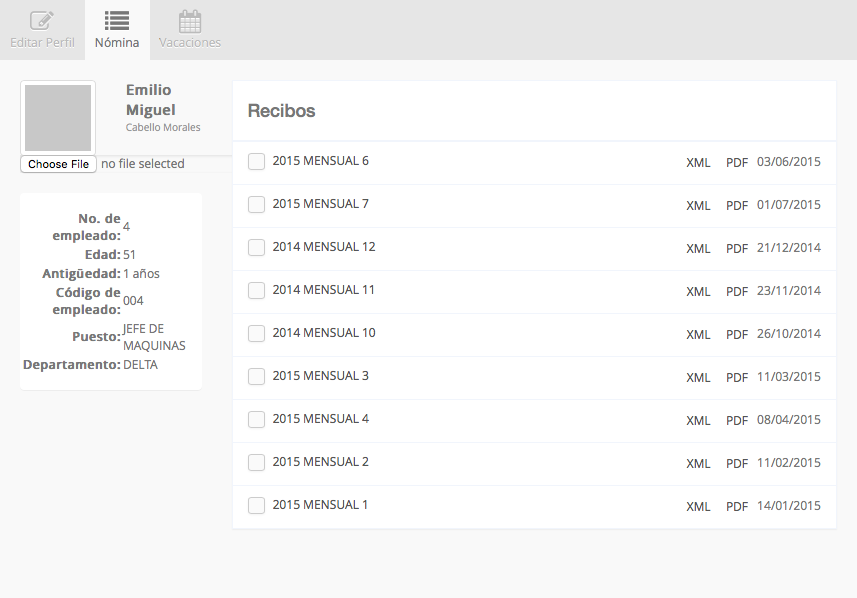Check the box for 2015 MENSUAL 6
The image size is (857, 598).
click(256, 161)
